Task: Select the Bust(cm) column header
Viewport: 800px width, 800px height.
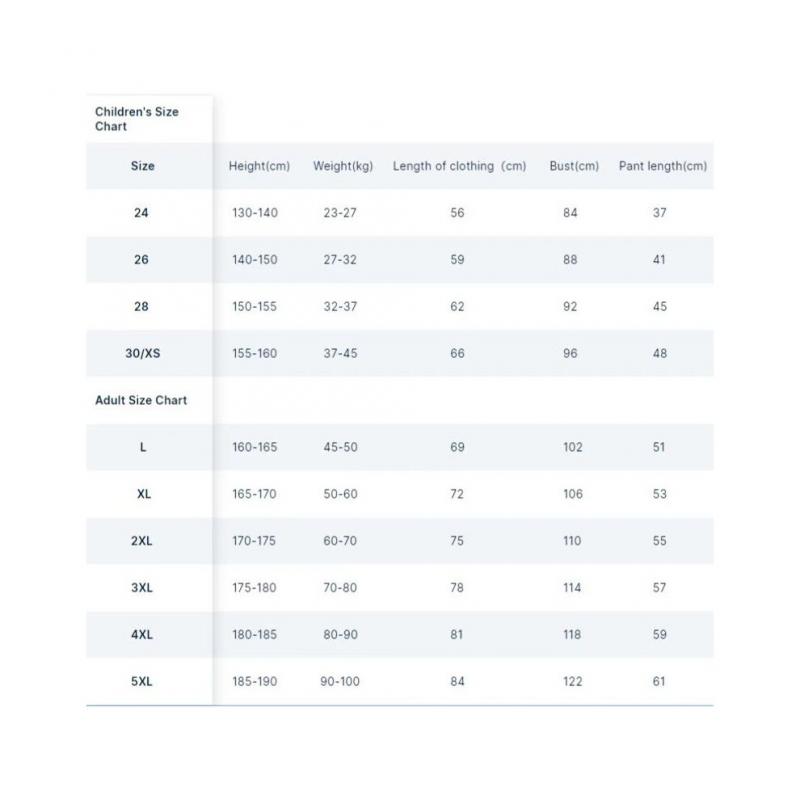Action: click(x=574, y=166)
